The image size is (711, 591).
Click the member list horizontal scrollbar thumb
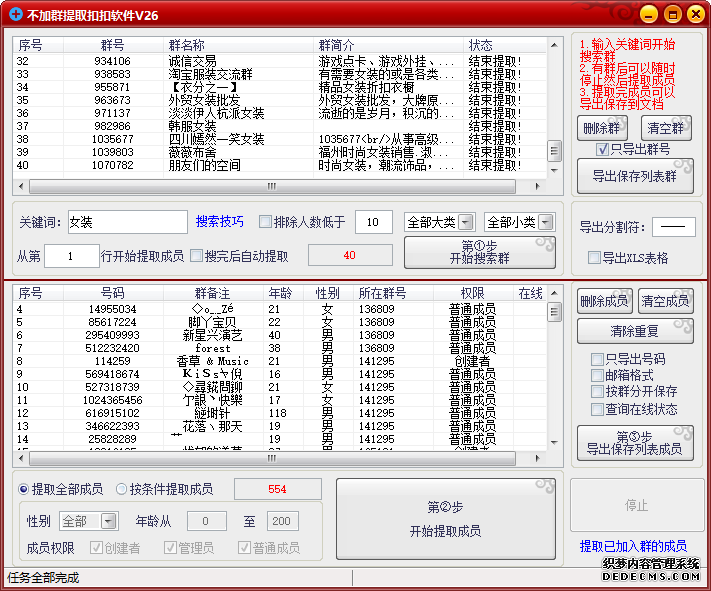[272, 458]
